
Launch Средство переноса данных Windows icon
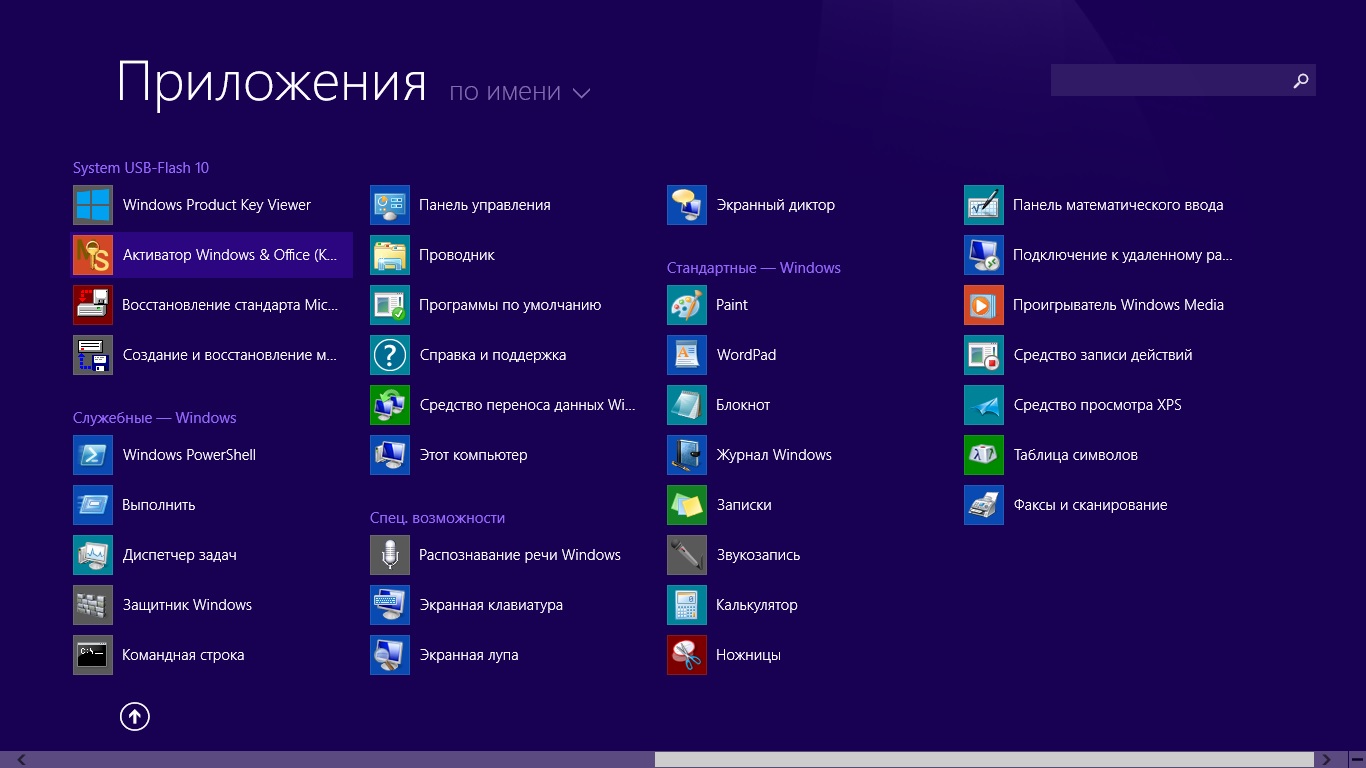pos(390,405)
